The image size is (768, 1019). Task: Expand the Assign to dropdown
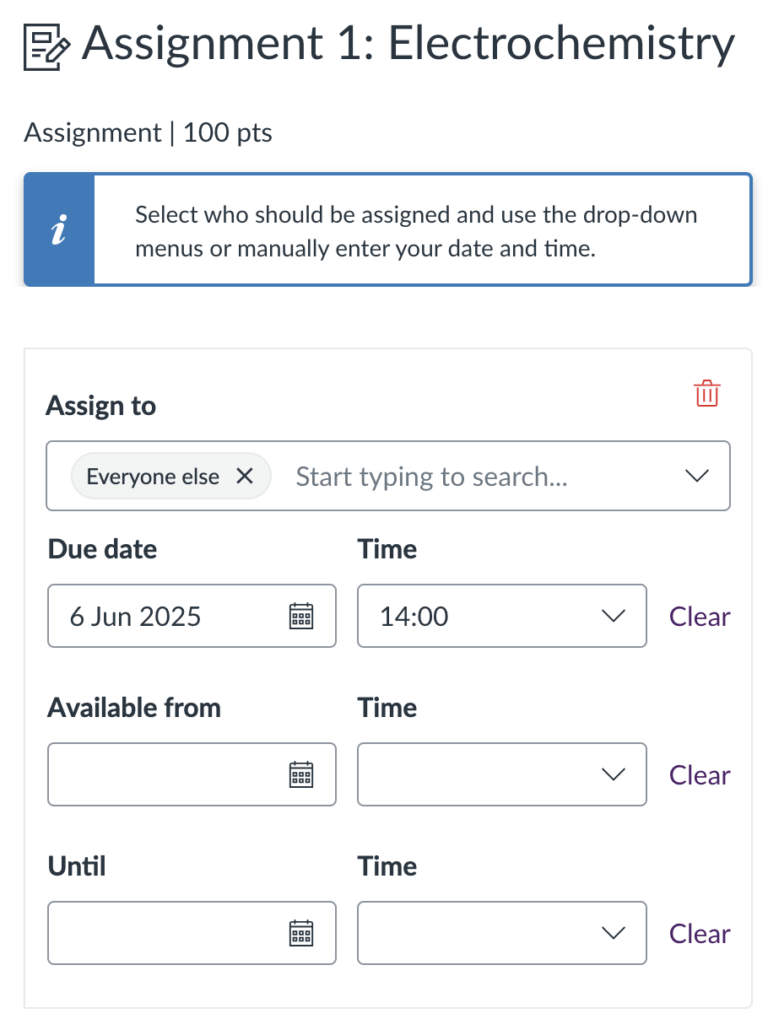696,476
